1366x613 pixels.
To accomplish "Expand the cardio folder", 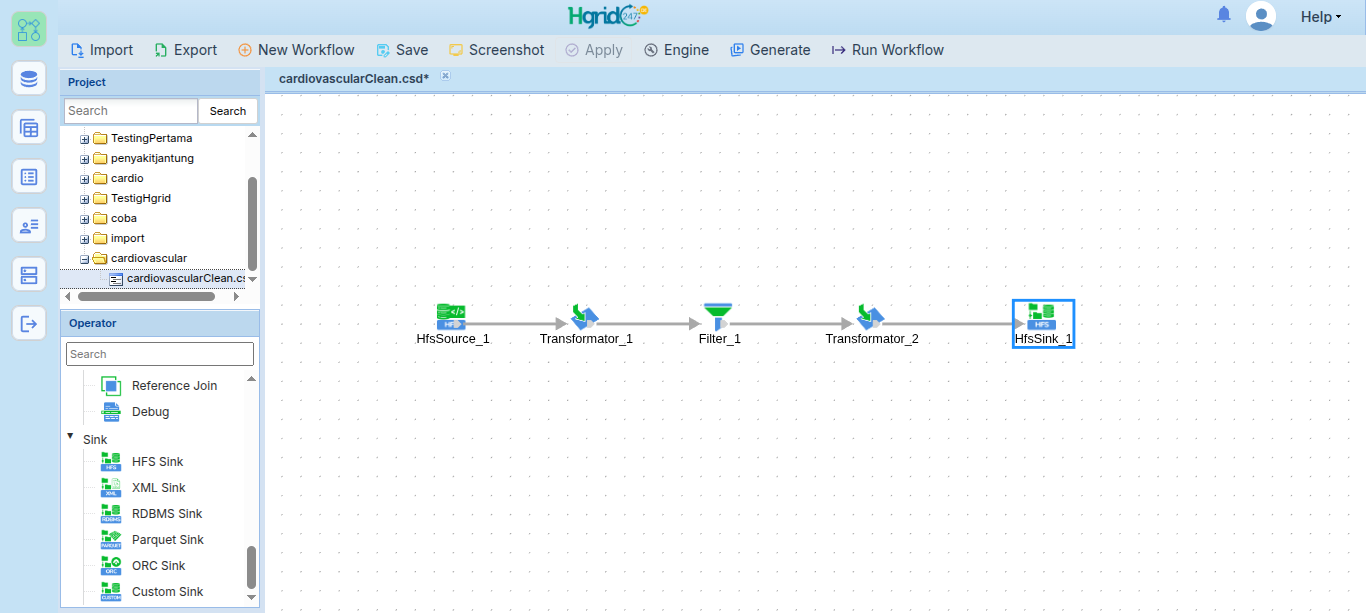I will pos(85,179).
